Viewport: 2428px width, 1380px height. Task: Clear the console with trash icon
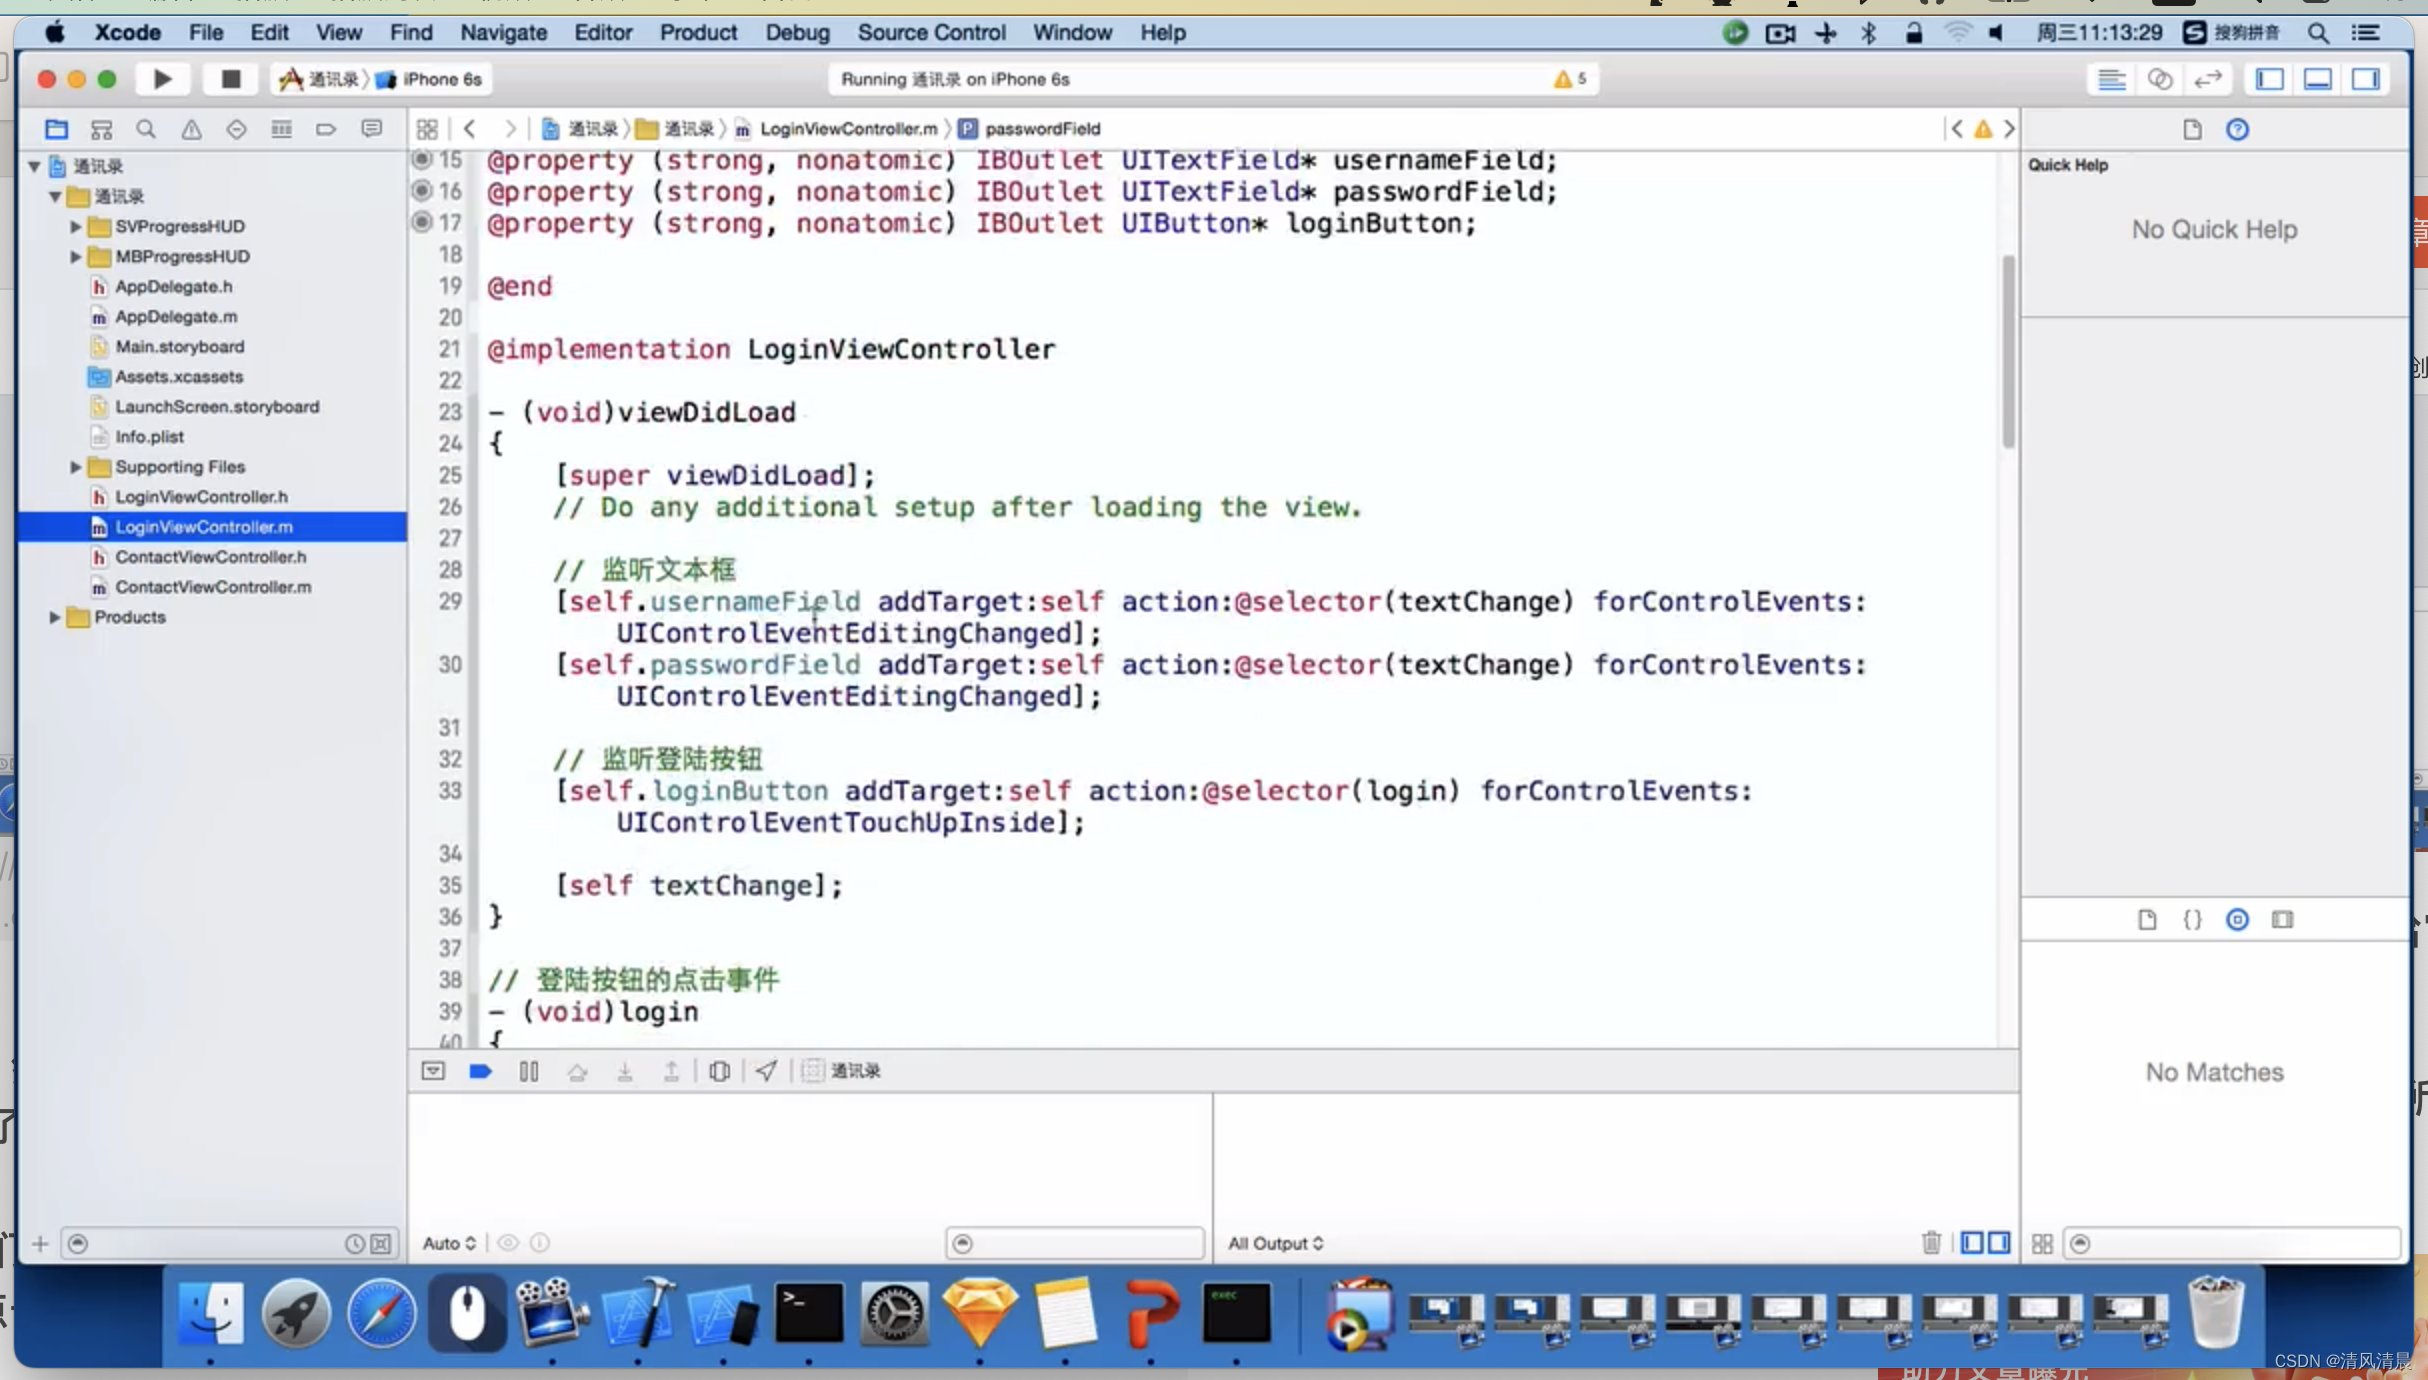tap(1931, 1243)
